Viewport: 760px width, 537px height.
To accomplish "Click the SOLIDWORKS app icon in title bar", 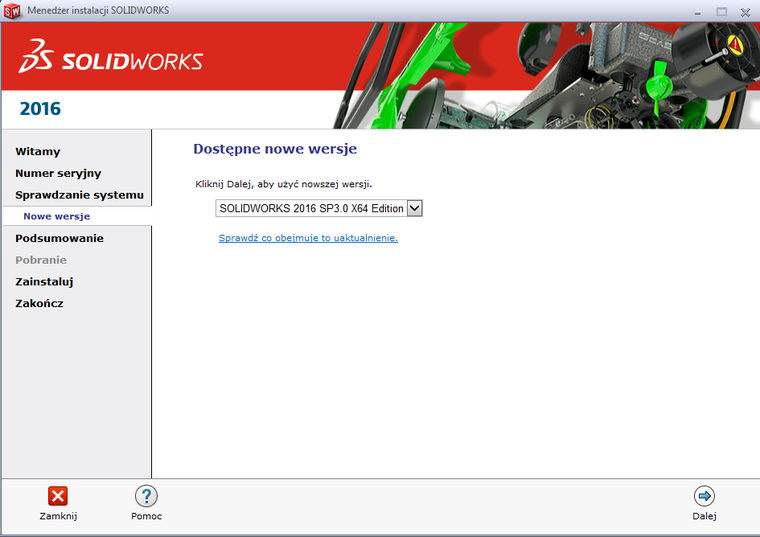I will 12,11.
